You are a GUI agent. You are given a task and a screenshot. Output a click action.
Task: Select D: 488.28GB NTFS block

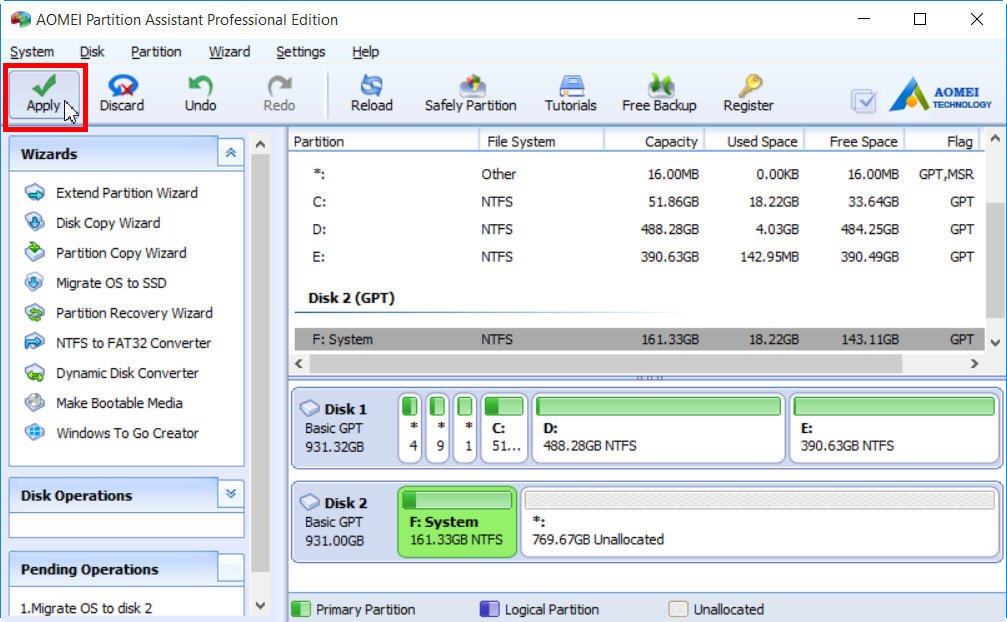point(659,428)
